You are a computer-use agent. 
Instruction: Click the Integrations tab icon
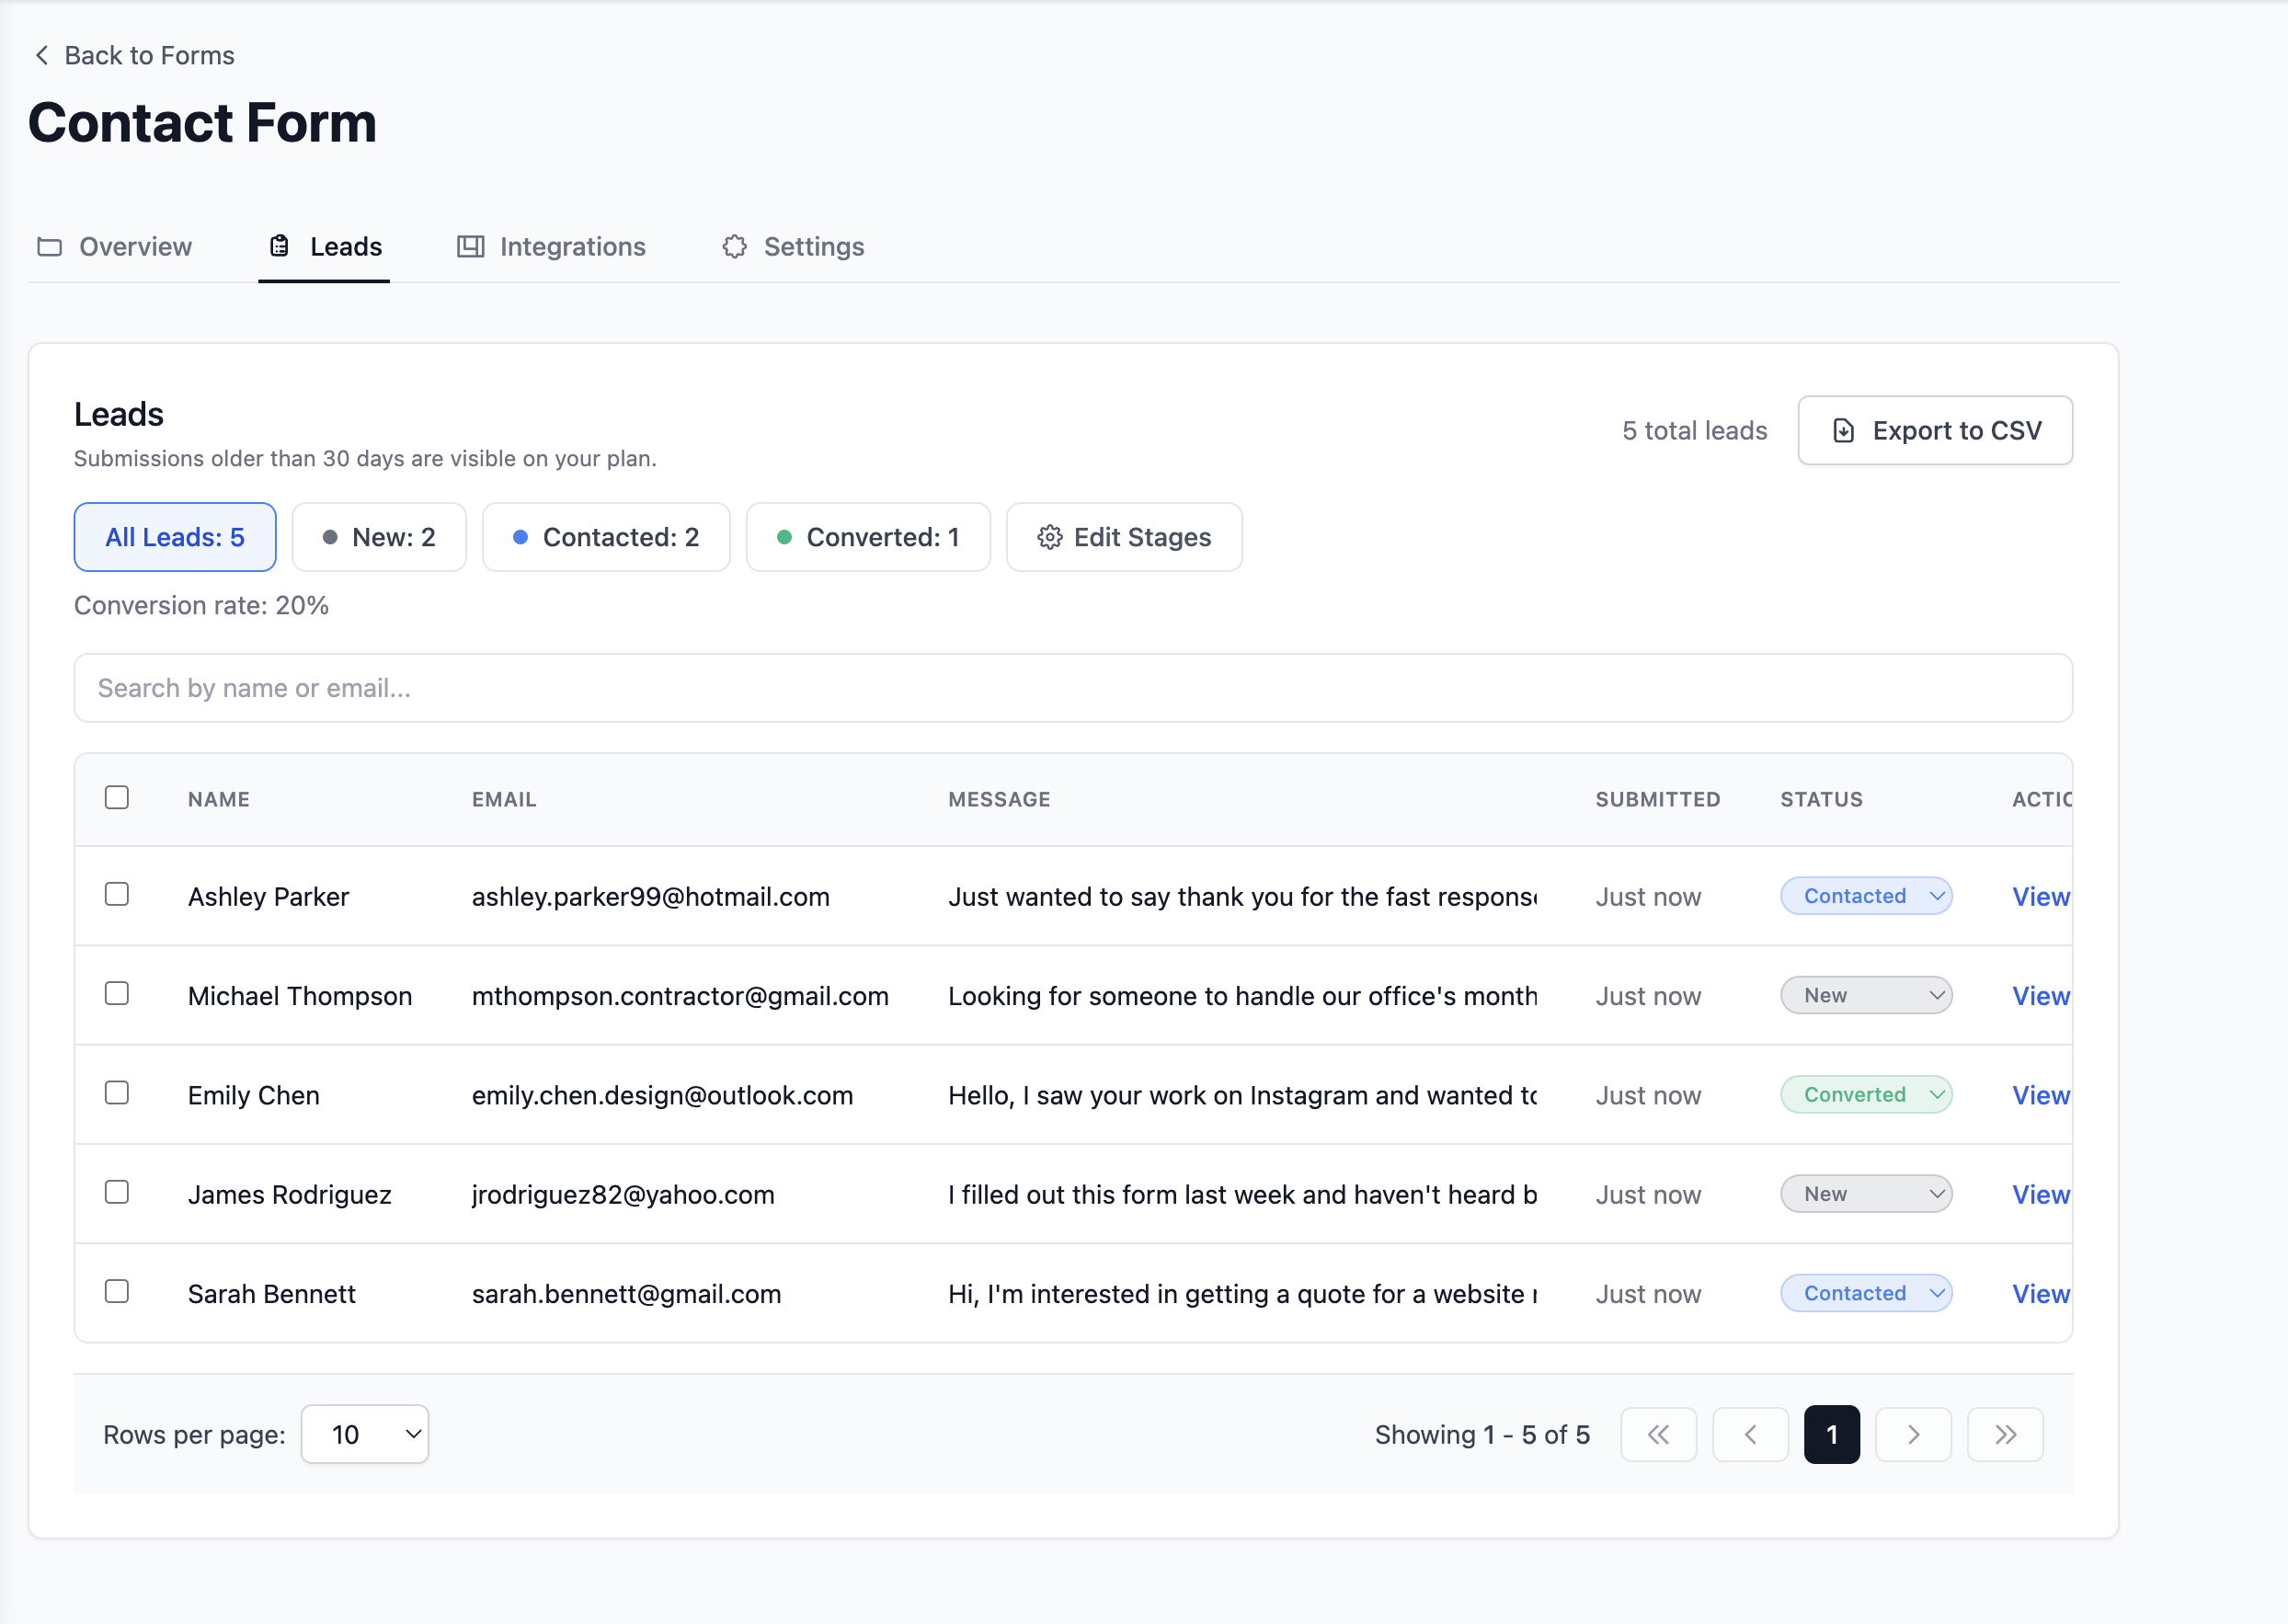470,247
